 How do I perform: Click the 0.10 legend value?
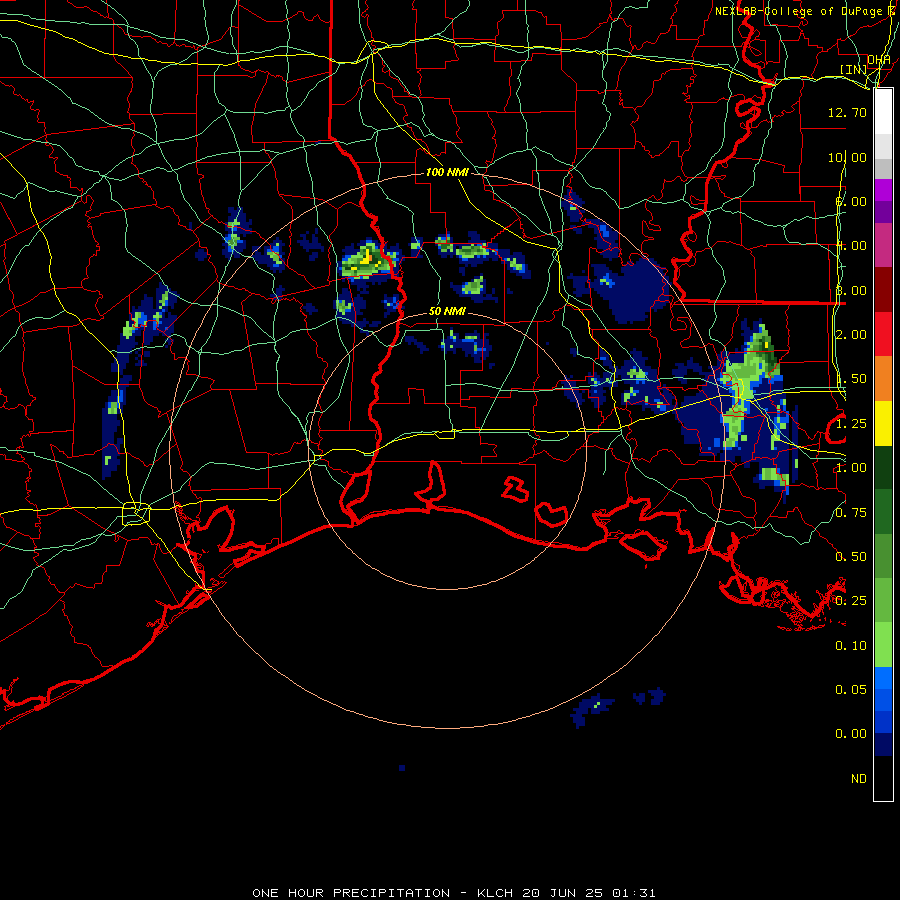tap(851, 646)
